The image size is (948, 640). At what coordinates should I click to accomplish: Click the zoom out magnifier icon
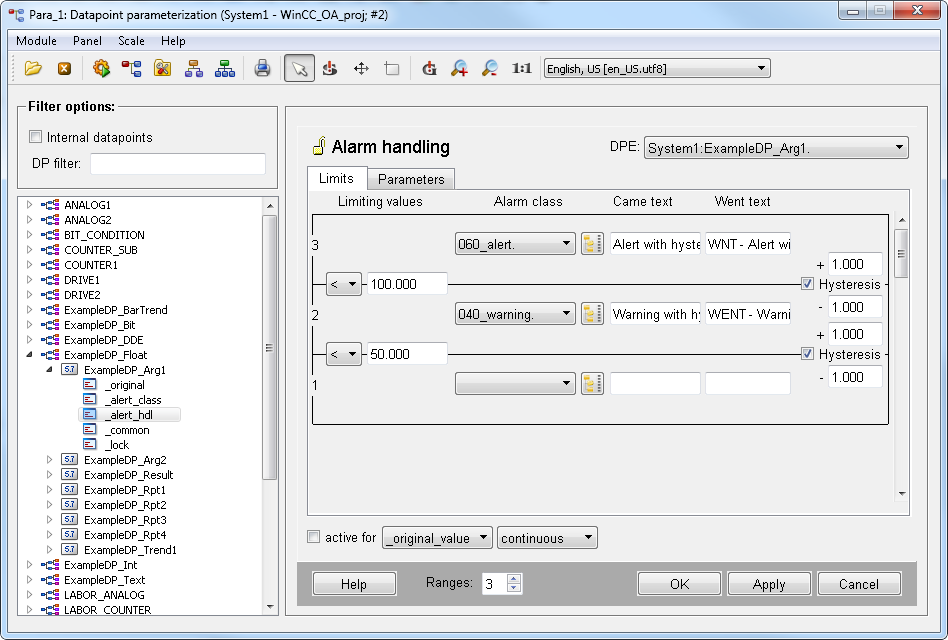[489, 69]
